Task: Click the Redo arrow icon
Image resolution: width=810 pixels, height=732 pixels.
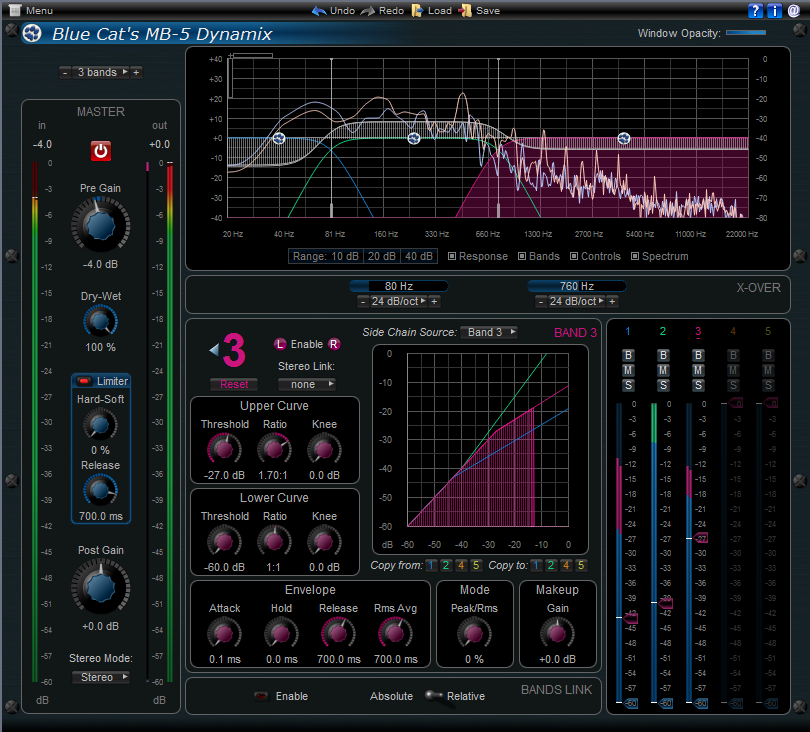Action: click(x=367, y=10)
